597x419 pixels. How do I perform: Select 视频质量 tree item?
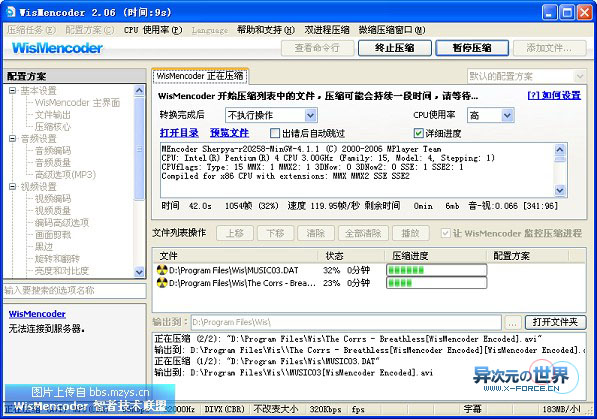53,211
